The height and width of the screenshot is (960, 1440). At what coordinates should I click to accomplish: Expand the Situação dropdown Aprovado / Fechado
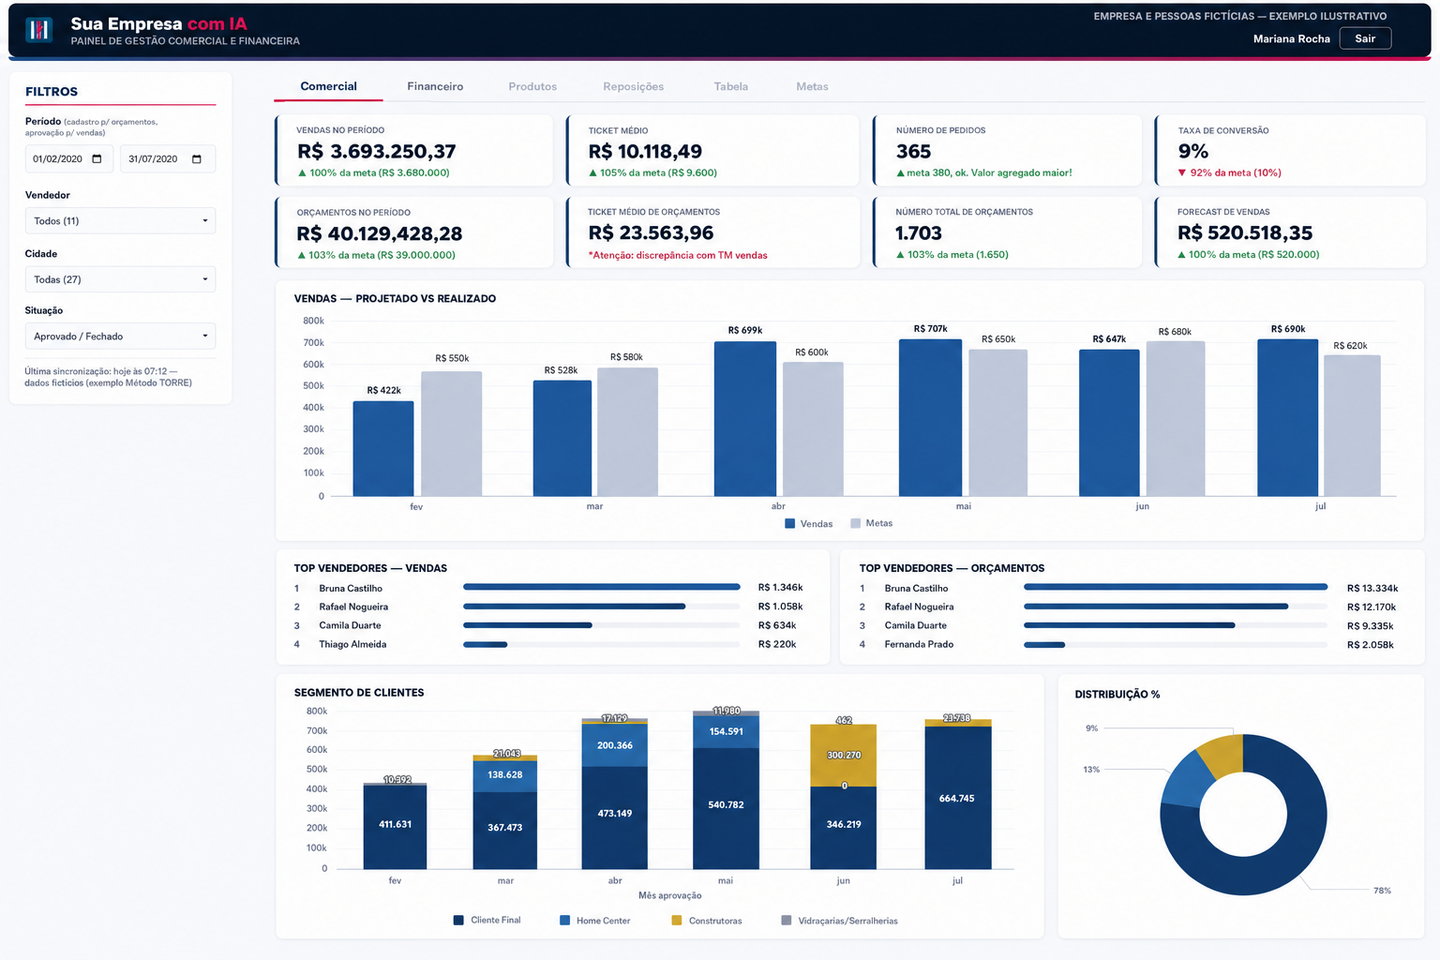tap(120, 336)
